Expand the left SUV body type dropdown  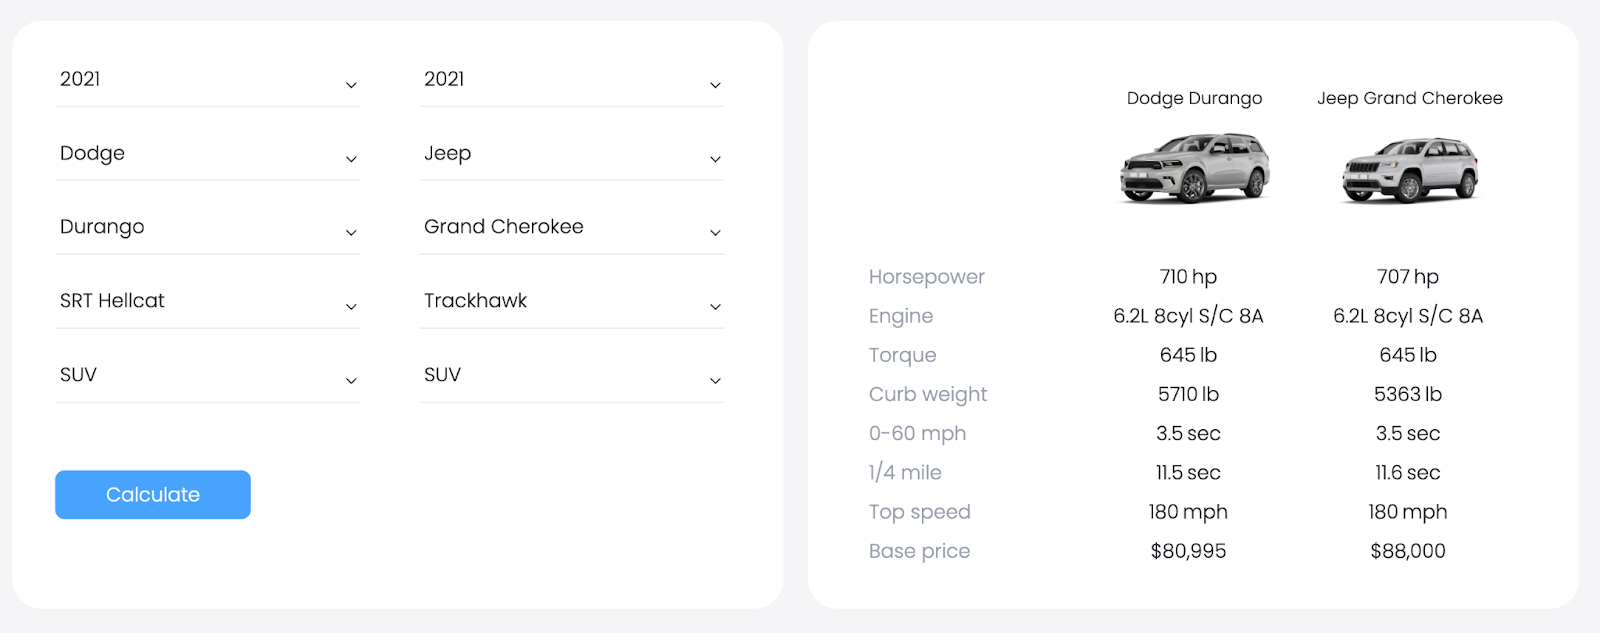[x=207, y=375]
